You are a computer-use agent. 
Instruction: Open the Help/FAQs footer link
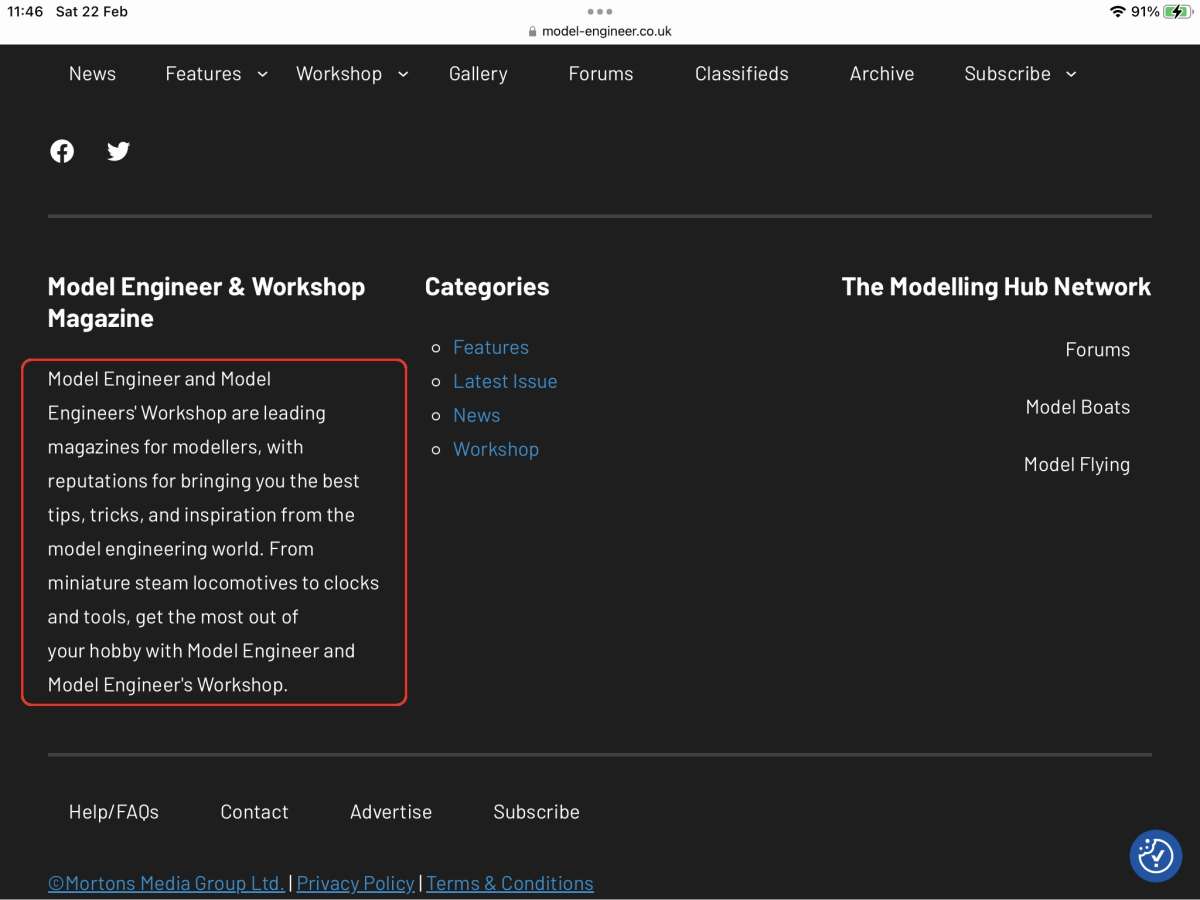[x=114, y=812]
